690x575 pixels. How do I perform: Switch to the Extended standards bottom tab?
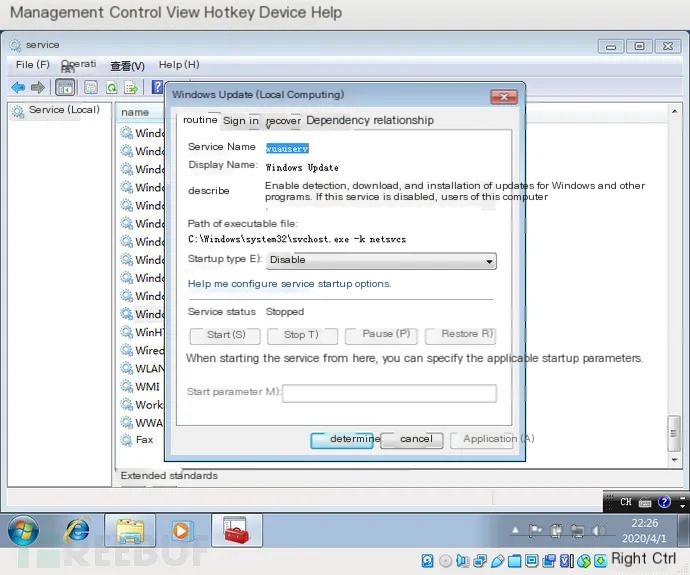(169, 476)
